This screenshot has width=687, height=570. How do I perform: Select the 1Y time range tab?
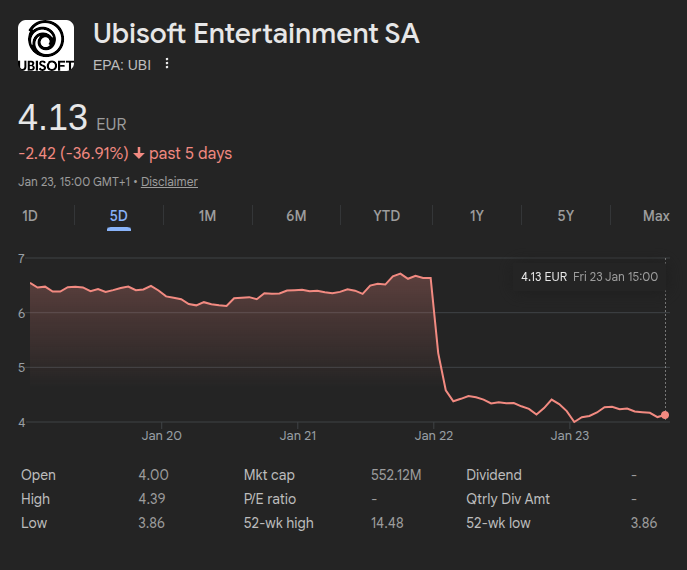(x=477, y=216)
